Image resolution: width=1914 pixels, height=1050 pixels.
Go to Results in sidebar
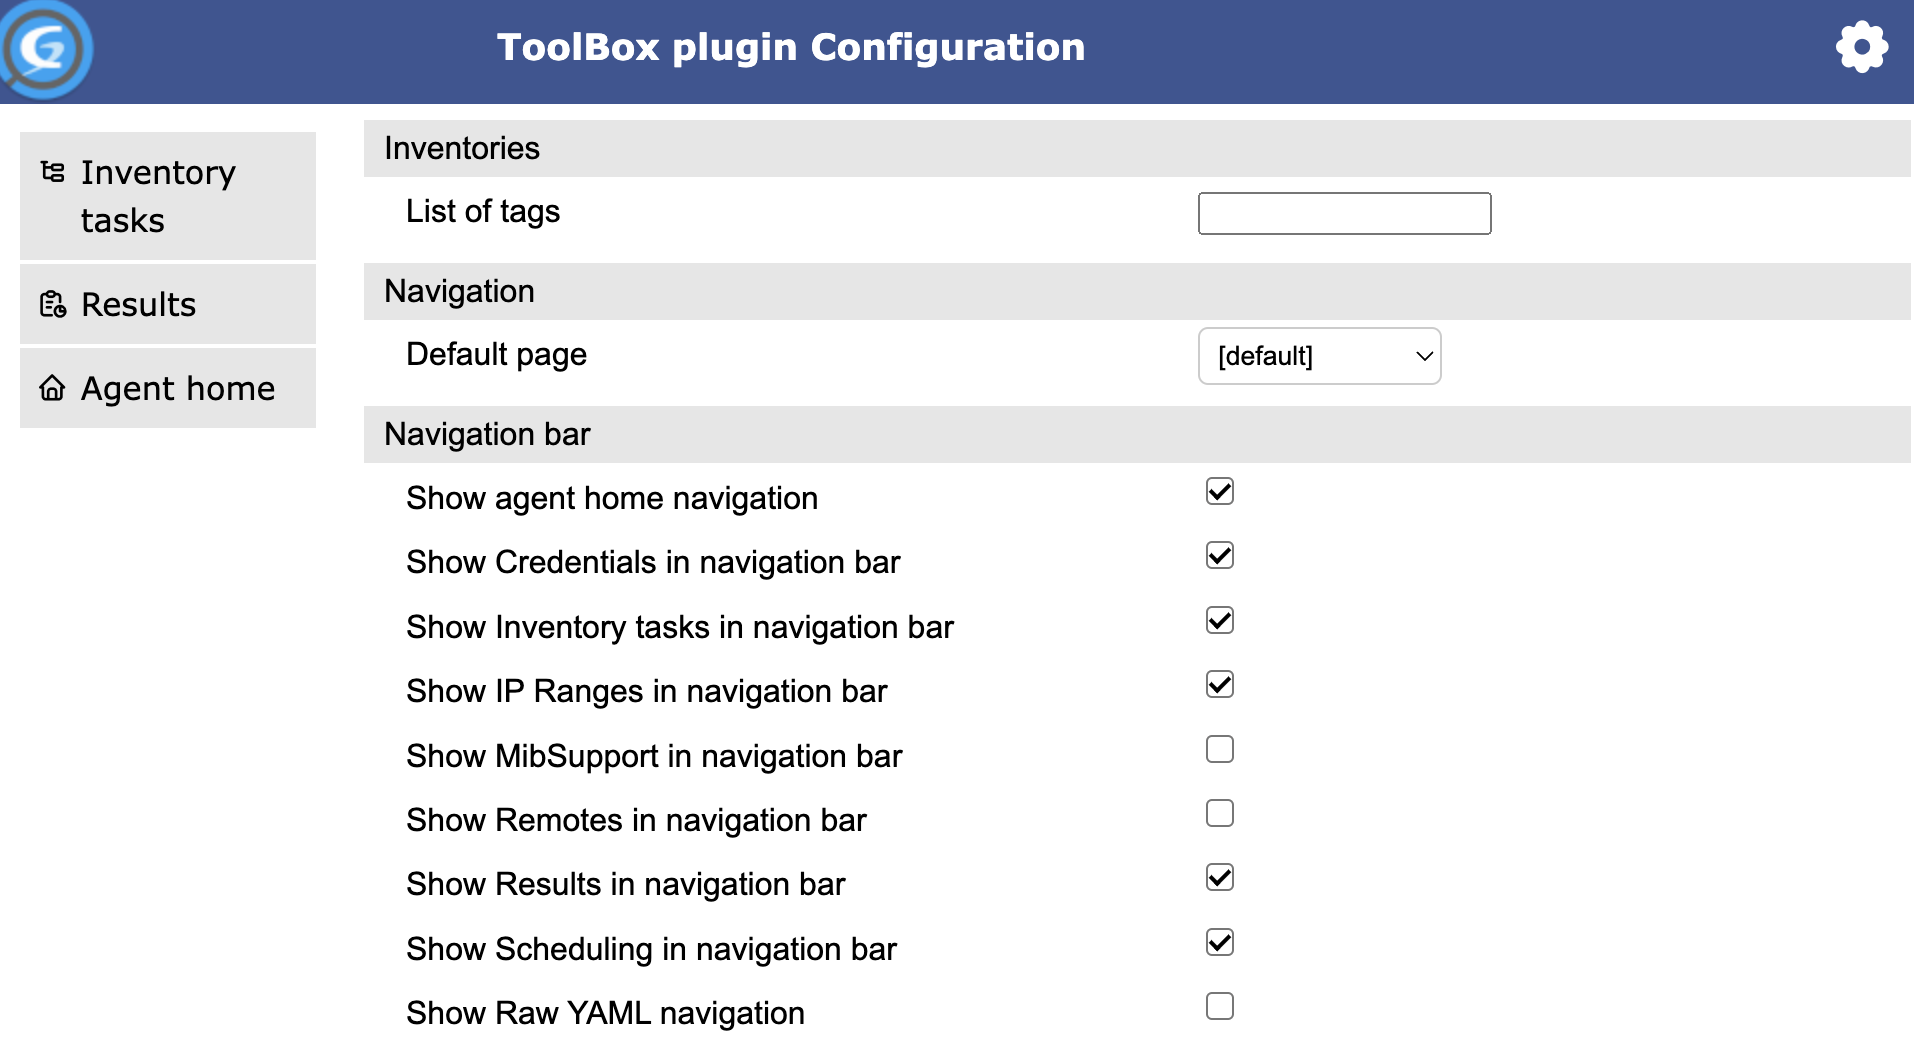168,304
